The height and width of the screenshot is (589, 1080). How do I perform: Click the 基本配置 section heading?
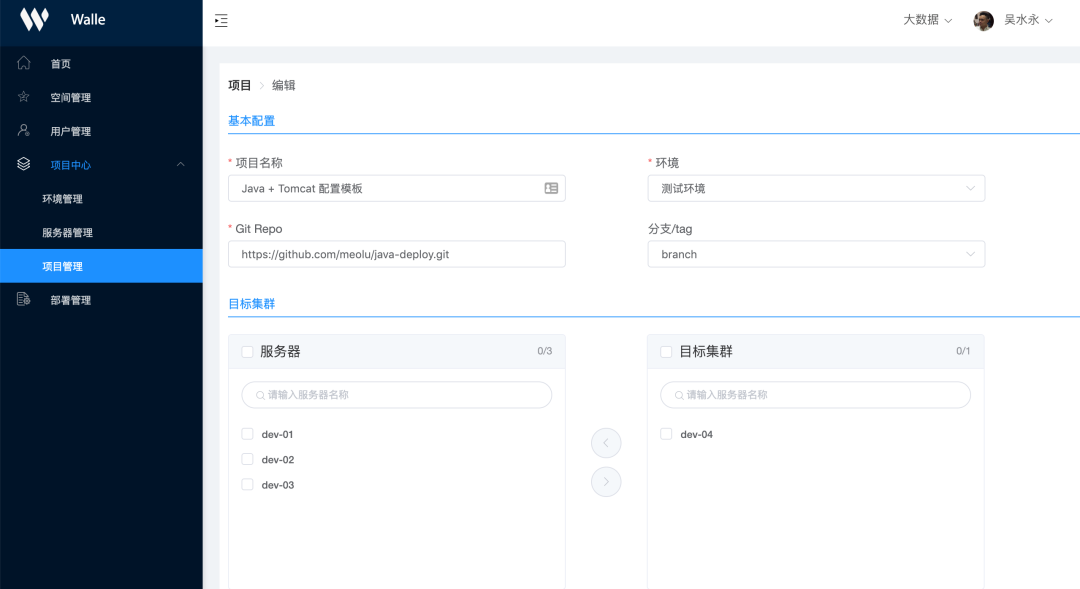click(x=251, y=121)
